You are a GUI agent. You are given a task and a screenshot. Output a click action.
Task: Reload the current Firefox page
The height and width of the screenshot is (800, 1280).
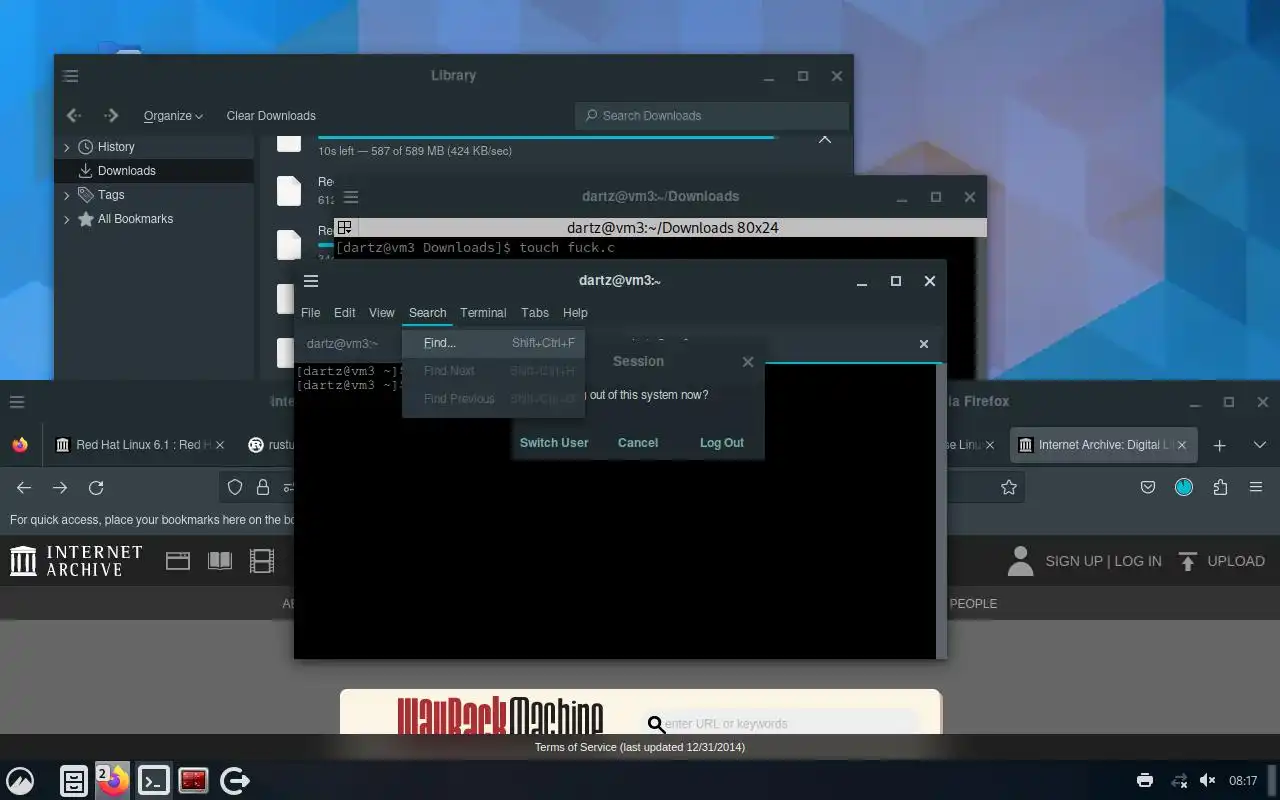(96, 487)
